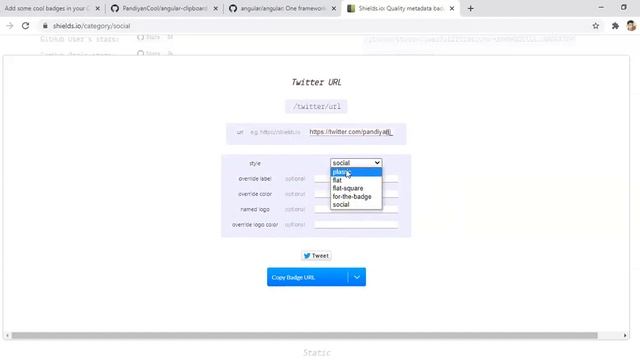
Task: Close the Shields.io tab
Action: pos(452,8)
